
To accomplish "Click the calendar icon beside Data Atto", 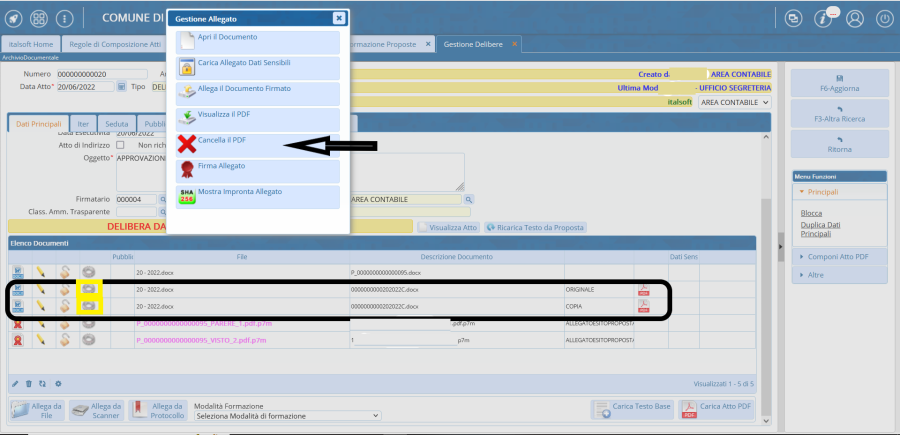I will click(120, 87).
